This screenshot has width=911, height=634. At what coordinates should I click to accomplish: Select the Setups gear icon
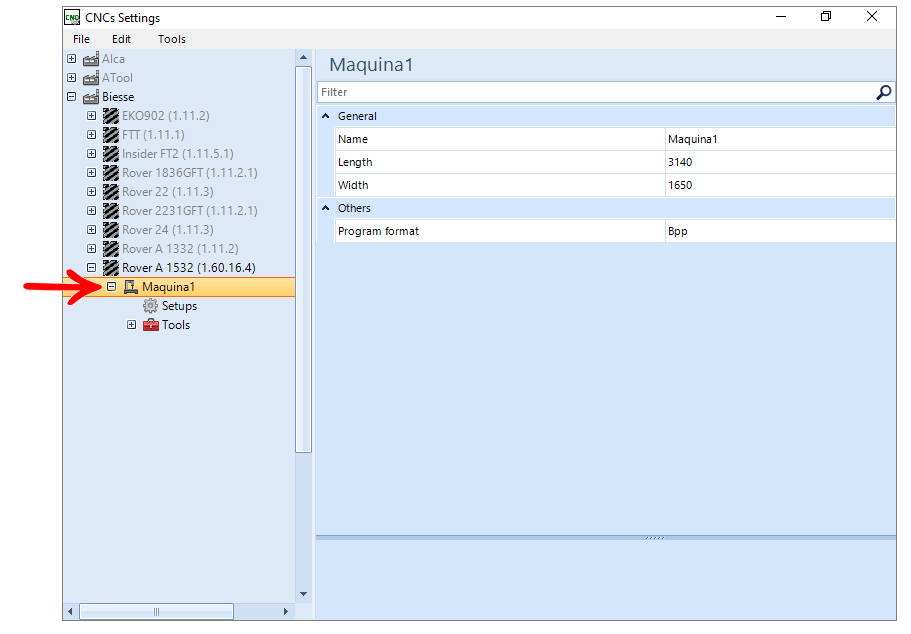pos(150,306)
